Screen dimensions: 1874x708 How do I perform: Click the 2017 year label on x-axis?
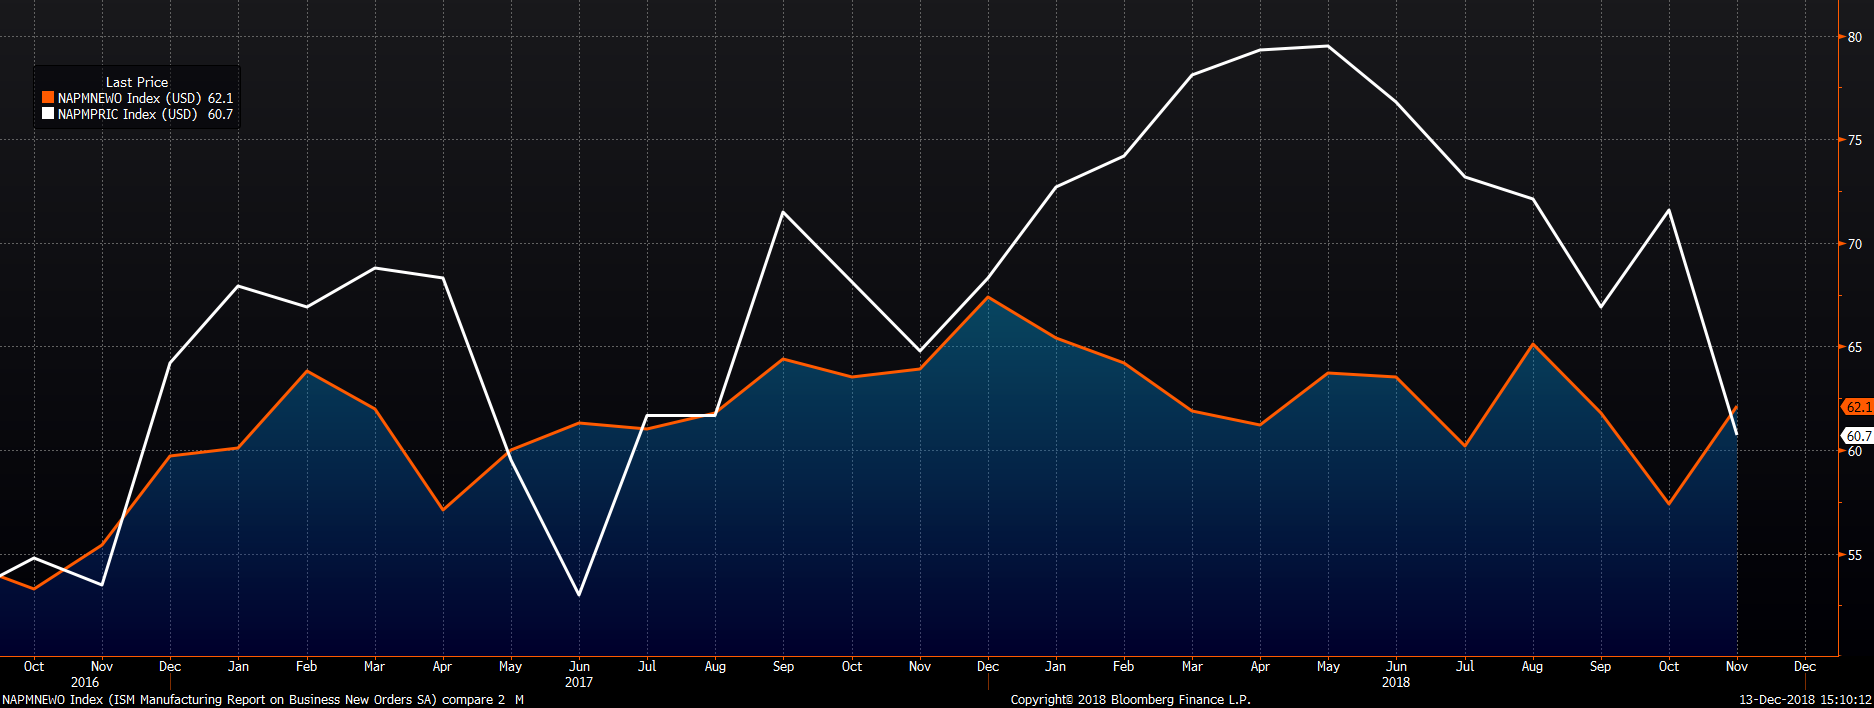579,682
